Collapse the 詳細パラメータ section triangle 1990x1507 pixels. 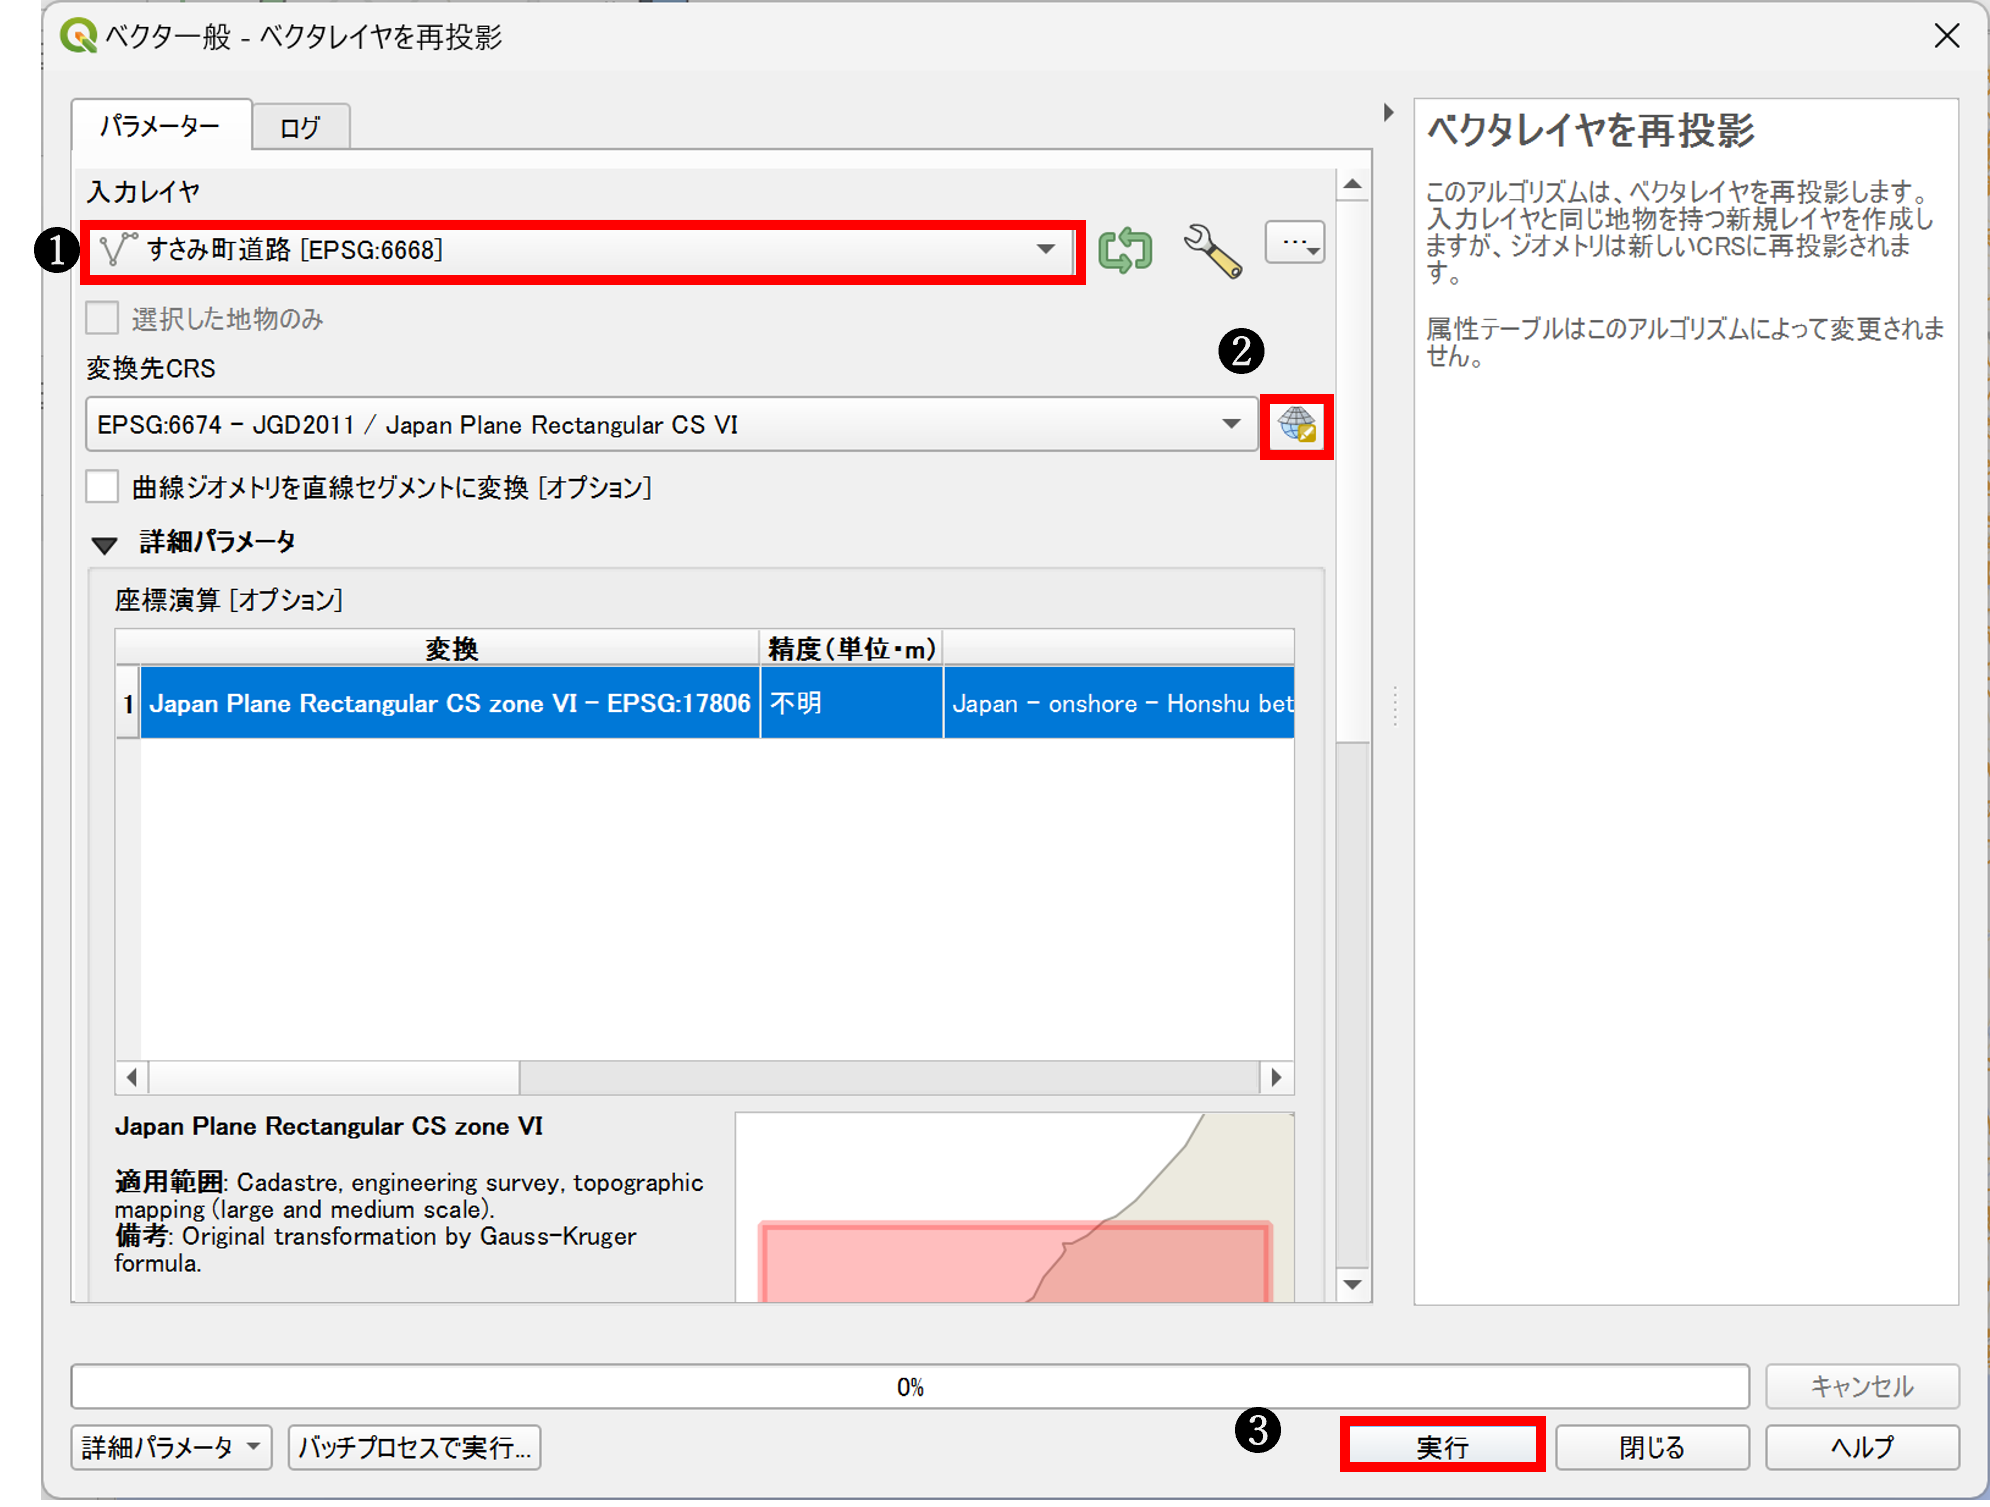(104, 544)
